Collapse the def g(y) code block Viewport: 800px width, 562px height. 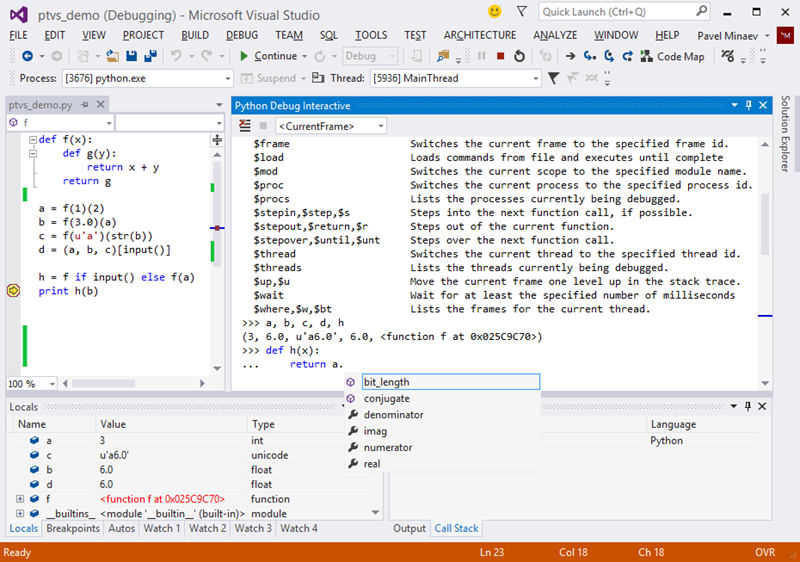tap(33, 153)
